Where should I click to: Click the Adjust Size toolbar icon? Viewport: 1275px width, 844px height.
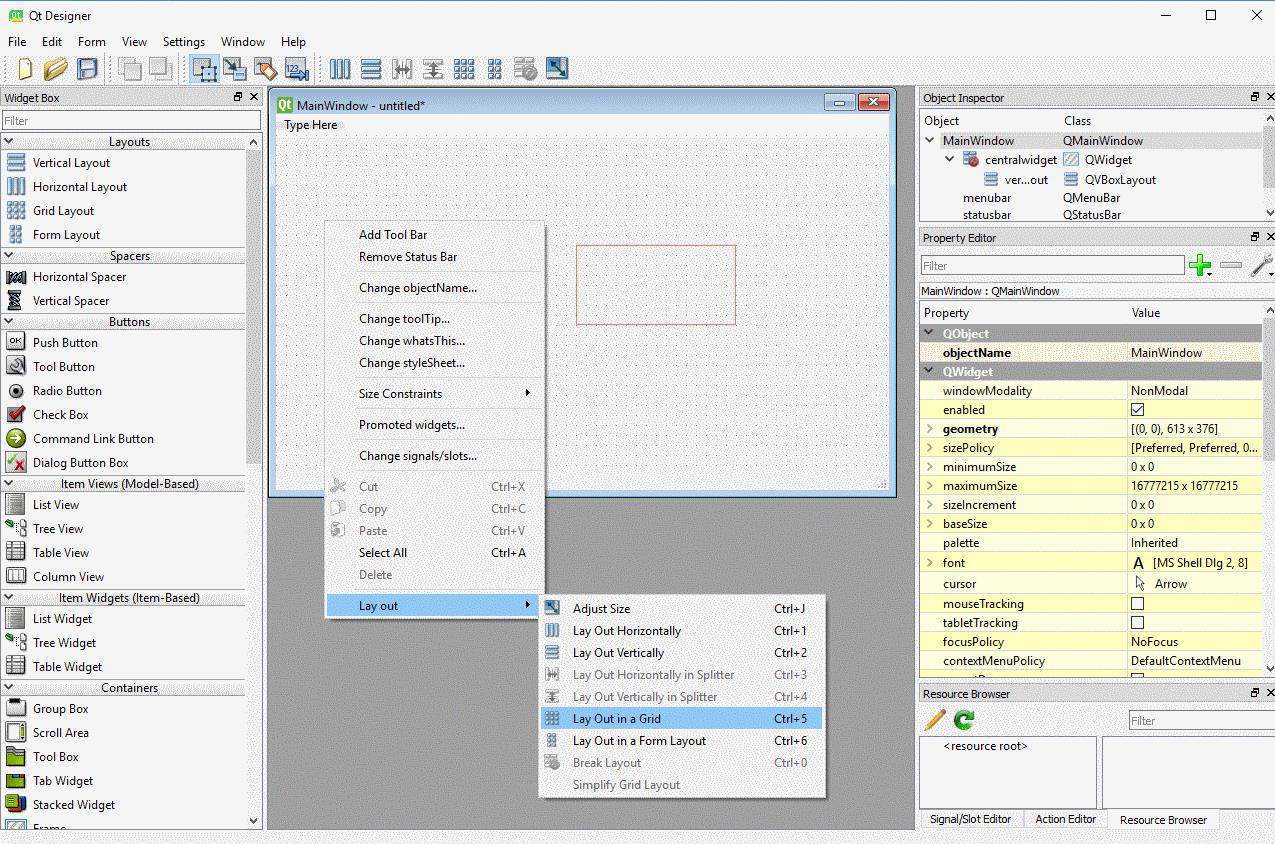[557, 69]
